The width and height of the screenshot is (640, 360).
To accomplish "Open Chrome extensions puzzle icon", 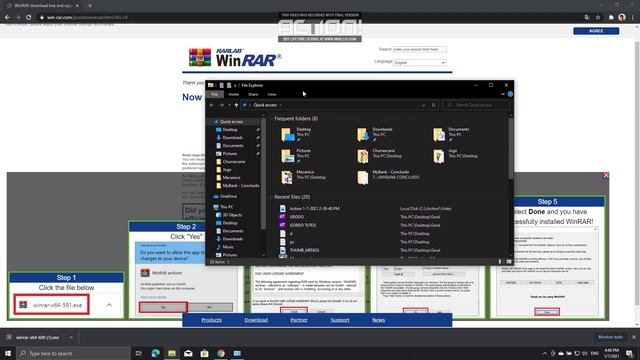I will (x=611, y=18).
